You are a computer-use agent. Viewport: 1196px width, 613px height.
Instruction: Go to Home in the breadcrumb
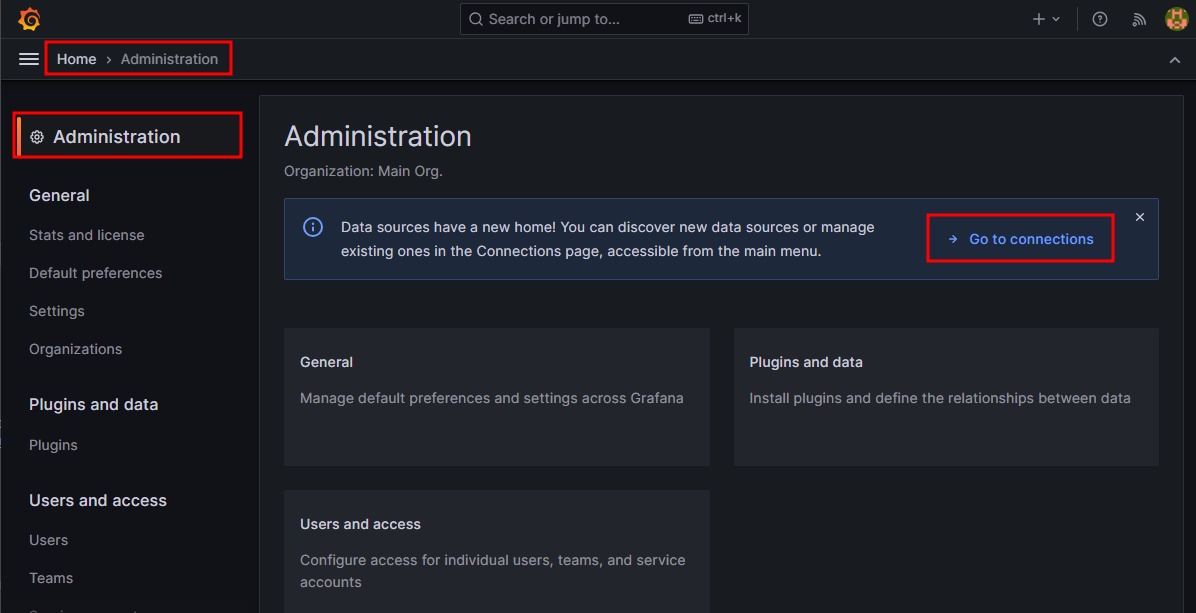[x=76, y=59]
